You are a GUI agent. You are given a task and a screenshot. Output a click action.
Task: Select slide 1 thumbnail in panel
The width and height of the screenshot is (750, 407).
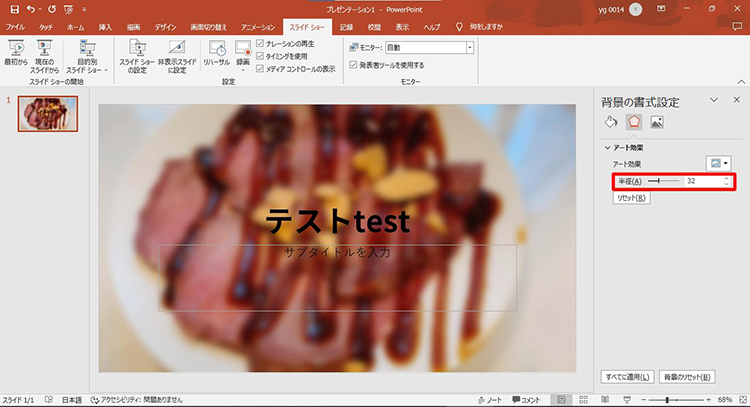click(x=47, y=117)
